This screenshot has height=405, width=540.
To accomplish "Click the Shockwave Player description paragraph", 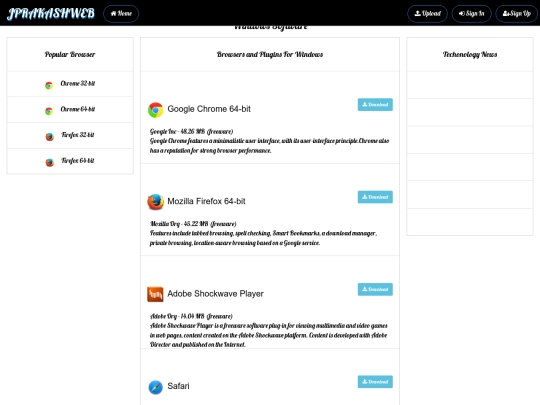I will coord(269,335).
